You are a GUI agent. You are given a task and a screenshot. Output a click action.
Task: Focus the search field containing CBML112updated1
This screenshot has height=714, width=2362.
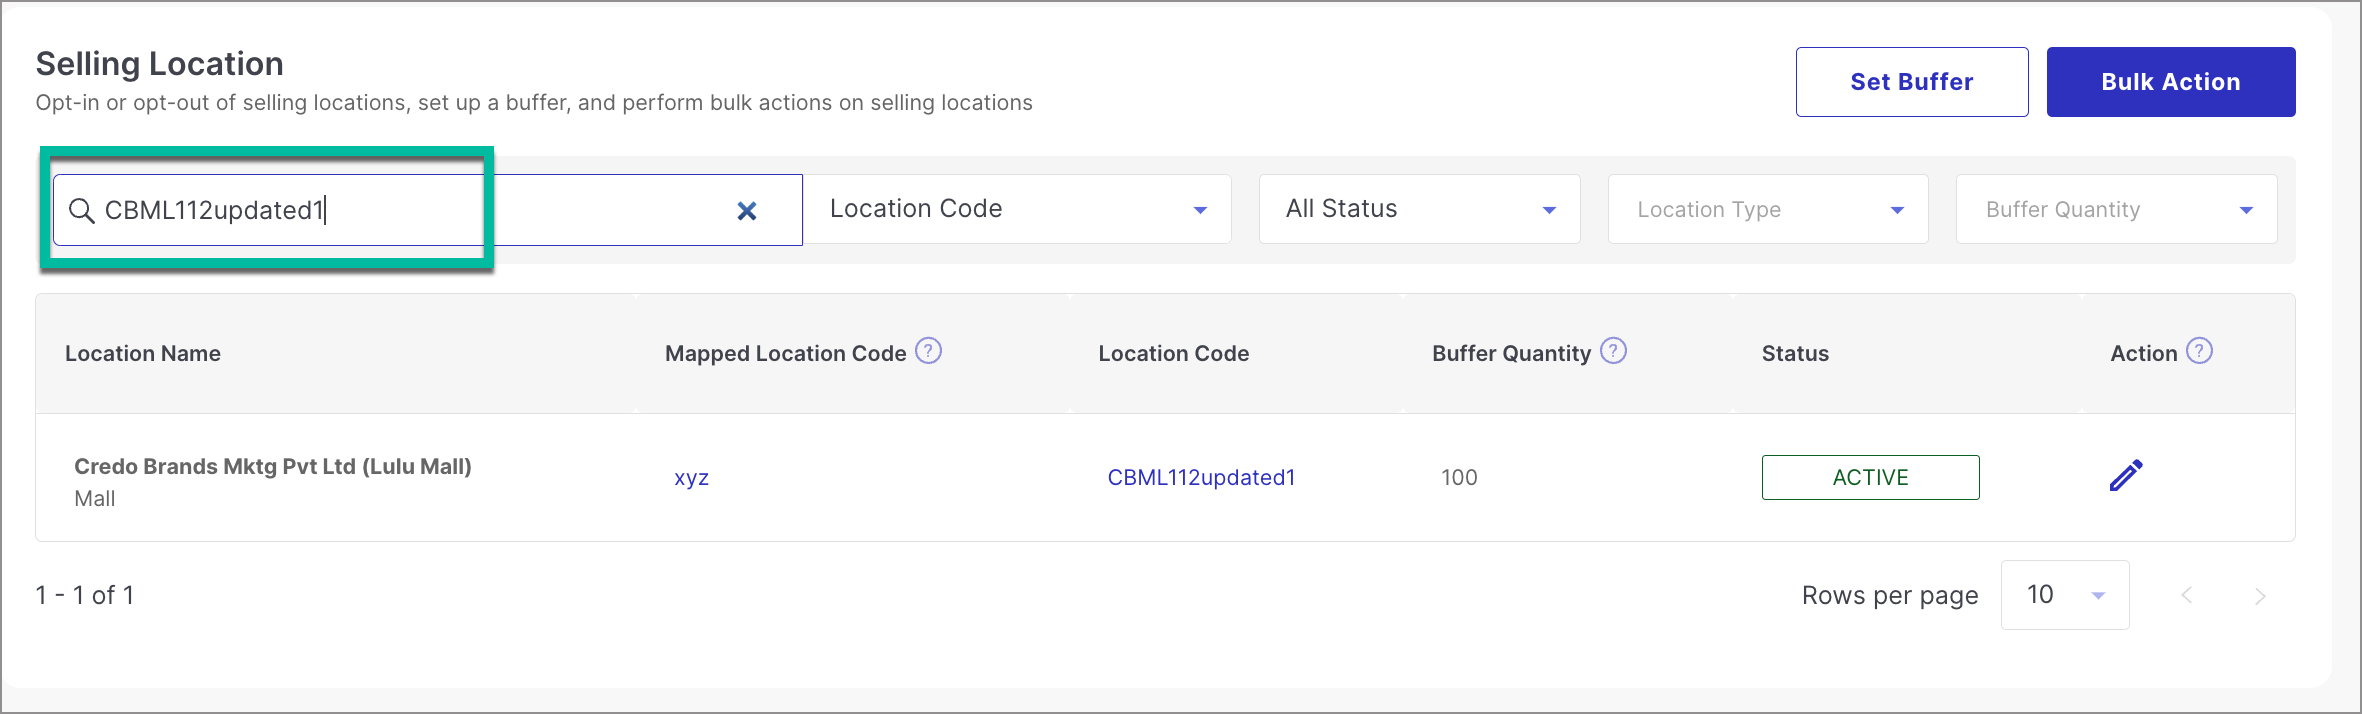coord(428,210)
